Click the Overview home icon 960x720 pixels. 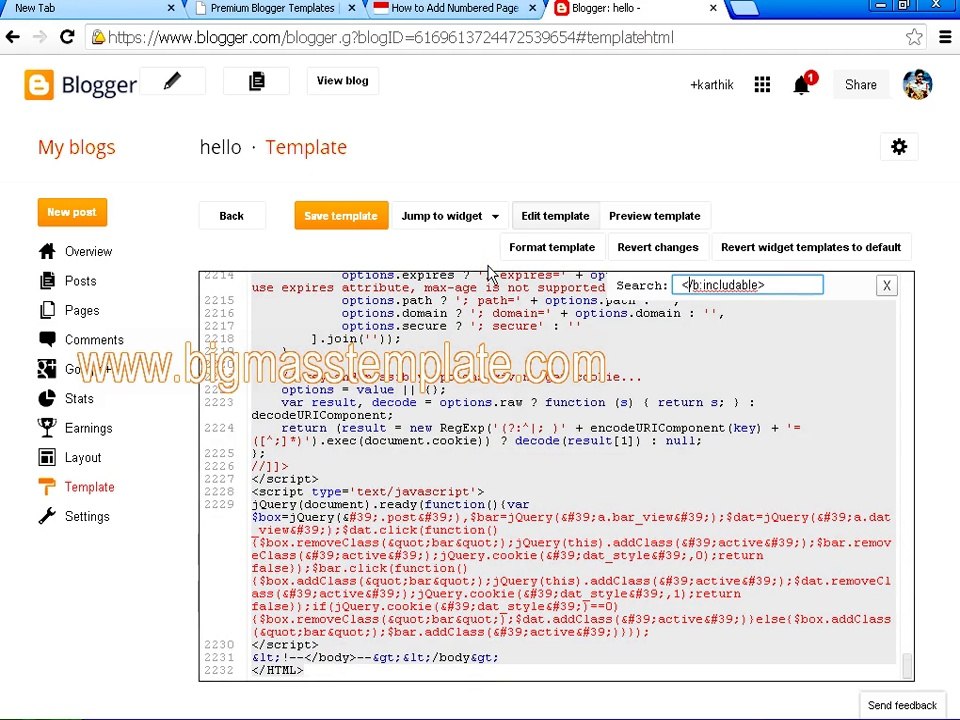[47, 251]
